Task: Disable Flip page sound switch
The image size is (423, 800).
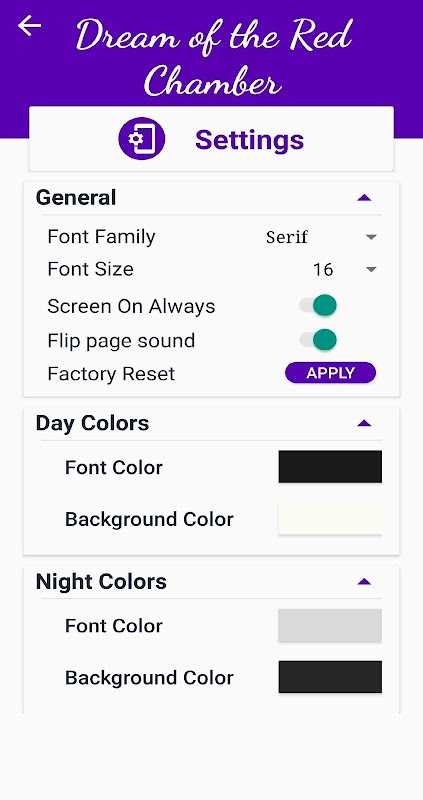Action: click(x=318, y=340)
